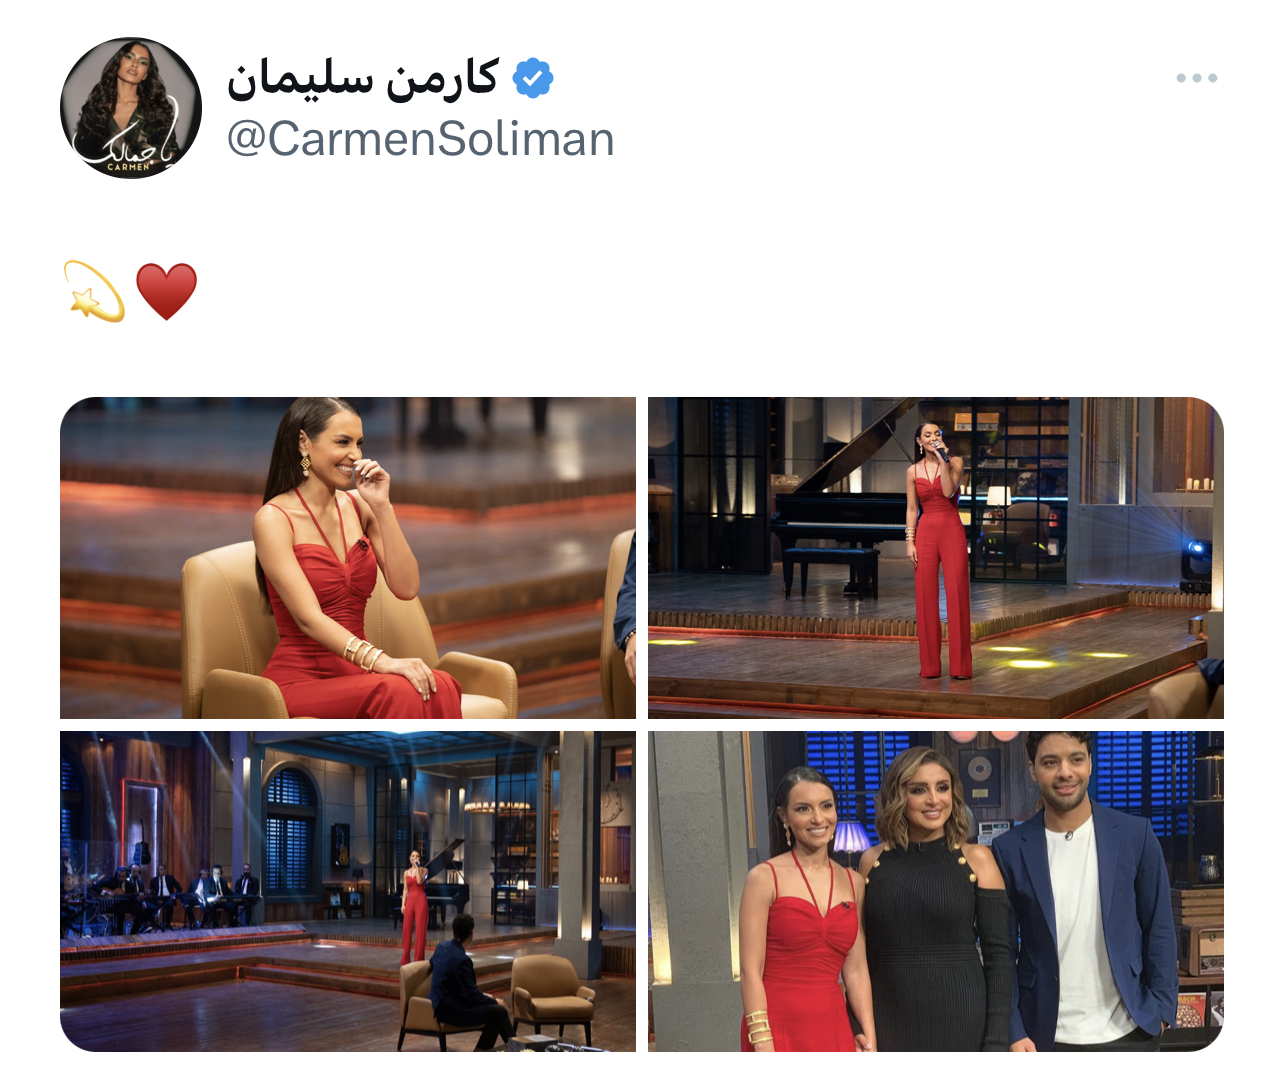Open the كارمن سليمان display name

click(363, 78)
